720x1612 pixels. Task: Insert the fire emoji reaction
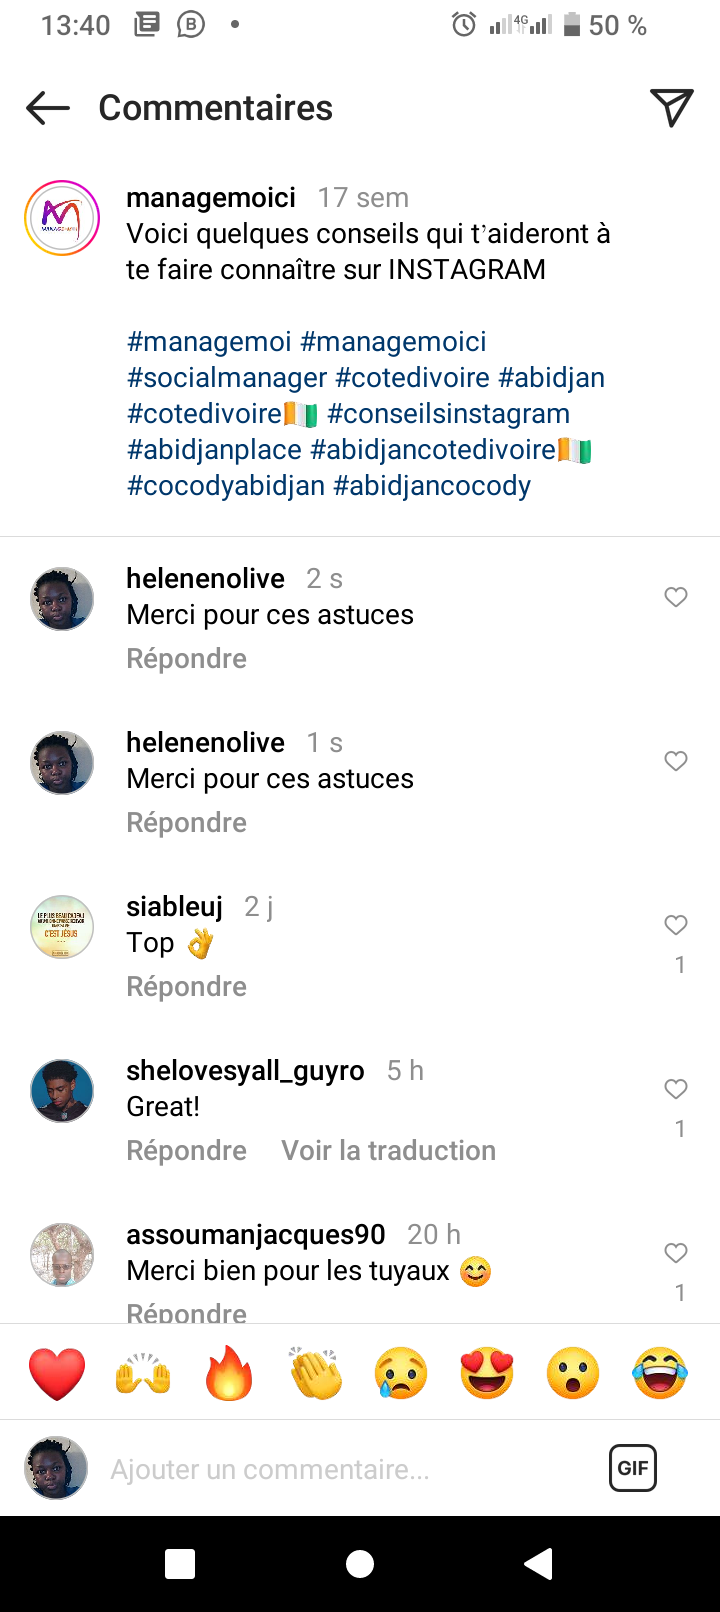point(229,1372)
